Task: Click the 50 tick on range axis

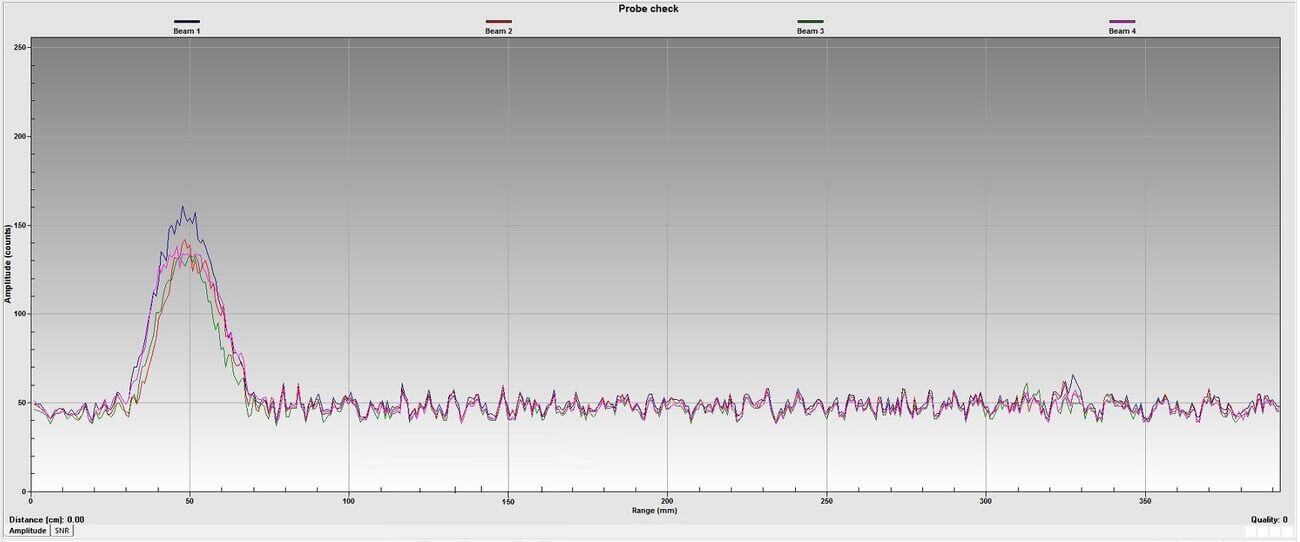Action: point(190,500)
